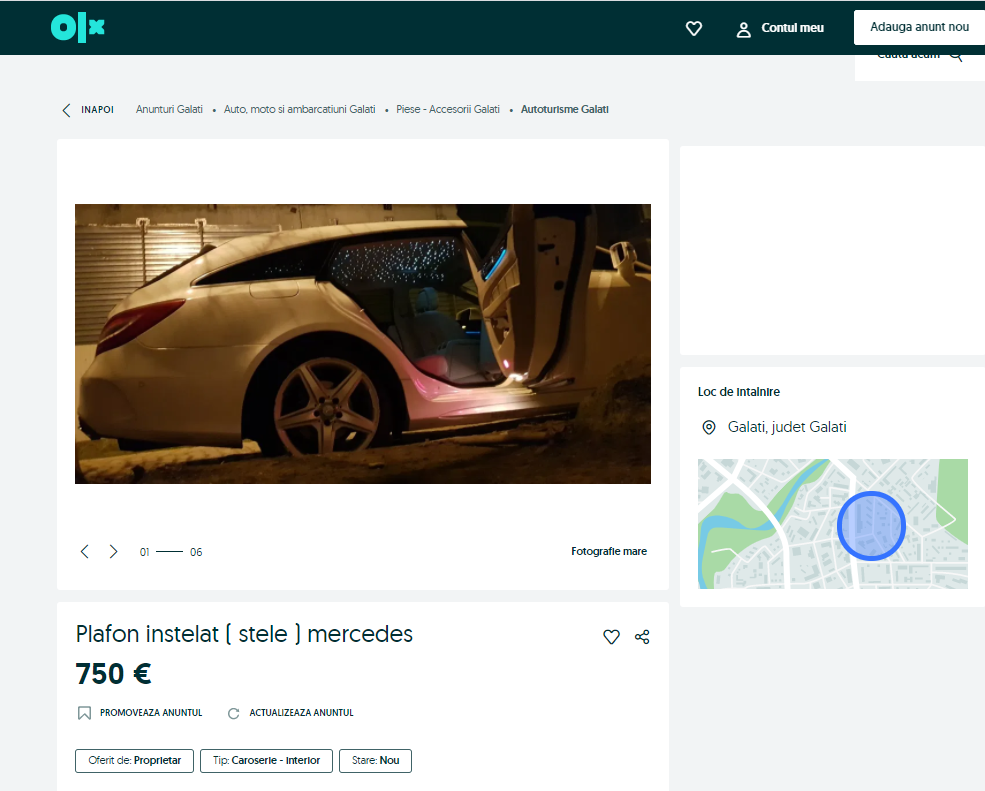Open favorites via header heart icon
The image size is (985, 791).
pos(694,29)
